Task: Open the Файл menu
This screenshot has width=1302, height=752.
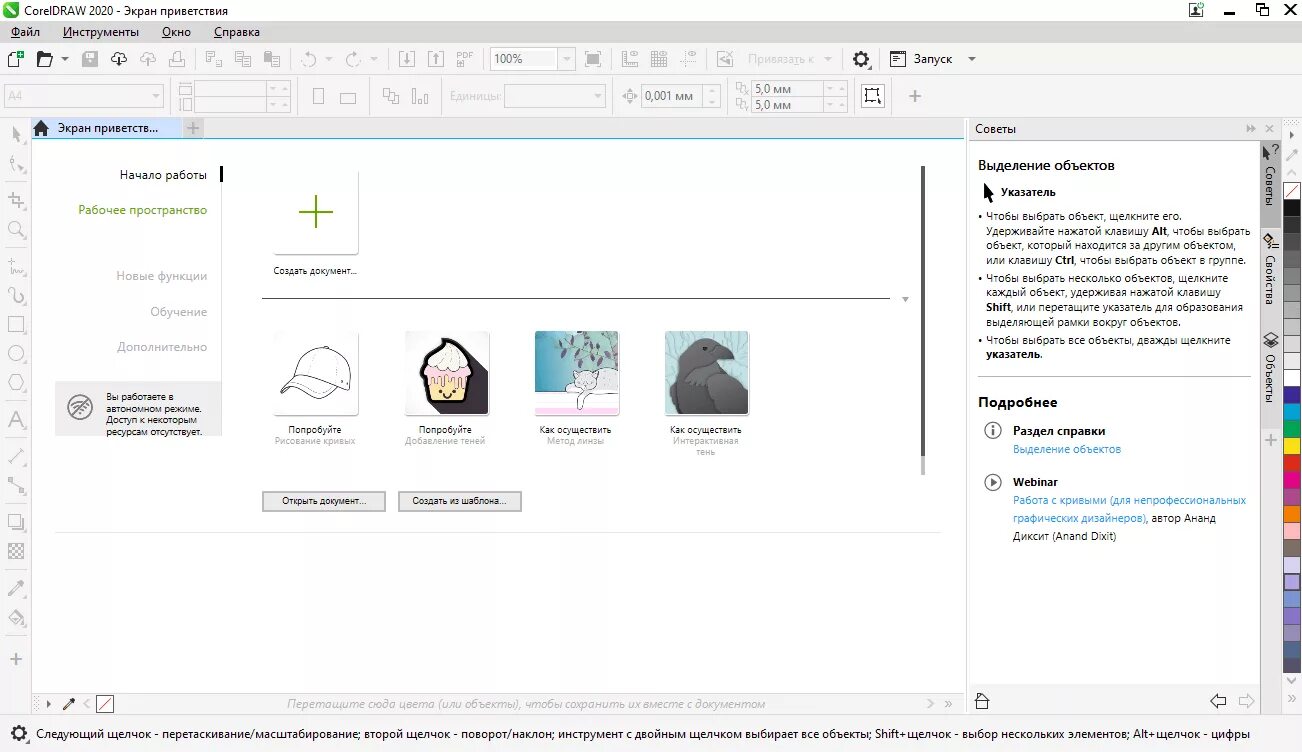Action: [26, 32]
